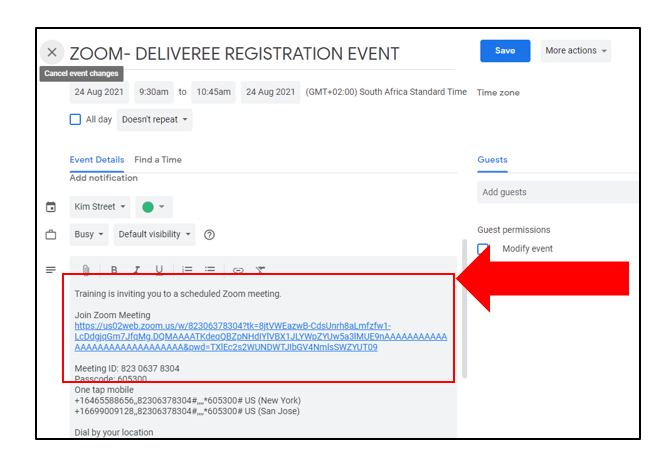Click the blue Save button
This screenshot has width=660, height=453.
point(505,51)
